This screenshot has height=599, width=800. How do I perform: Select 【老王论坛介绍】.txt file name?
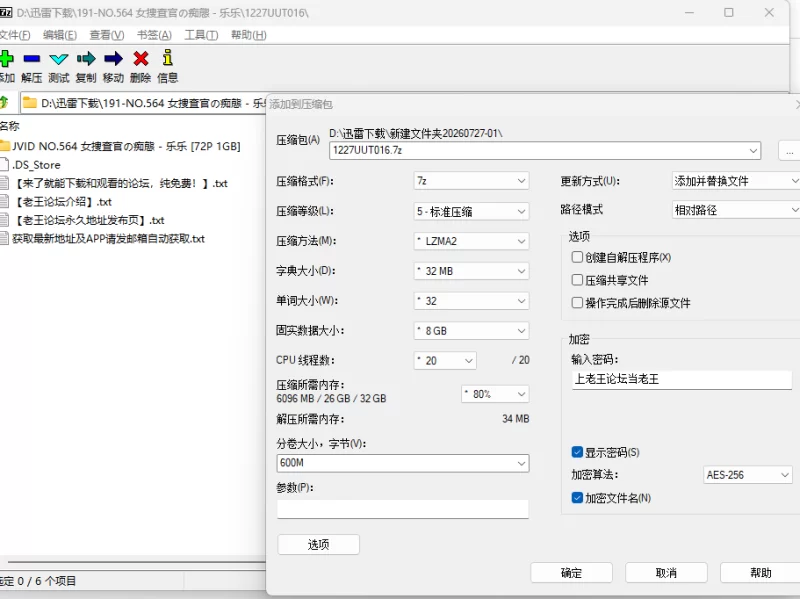click(62, 202)
